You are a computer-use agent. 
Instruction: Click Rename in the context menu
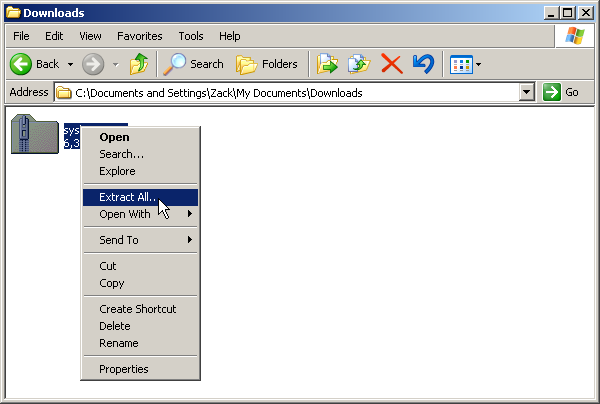pyautogui.click(x=140, y=343)
